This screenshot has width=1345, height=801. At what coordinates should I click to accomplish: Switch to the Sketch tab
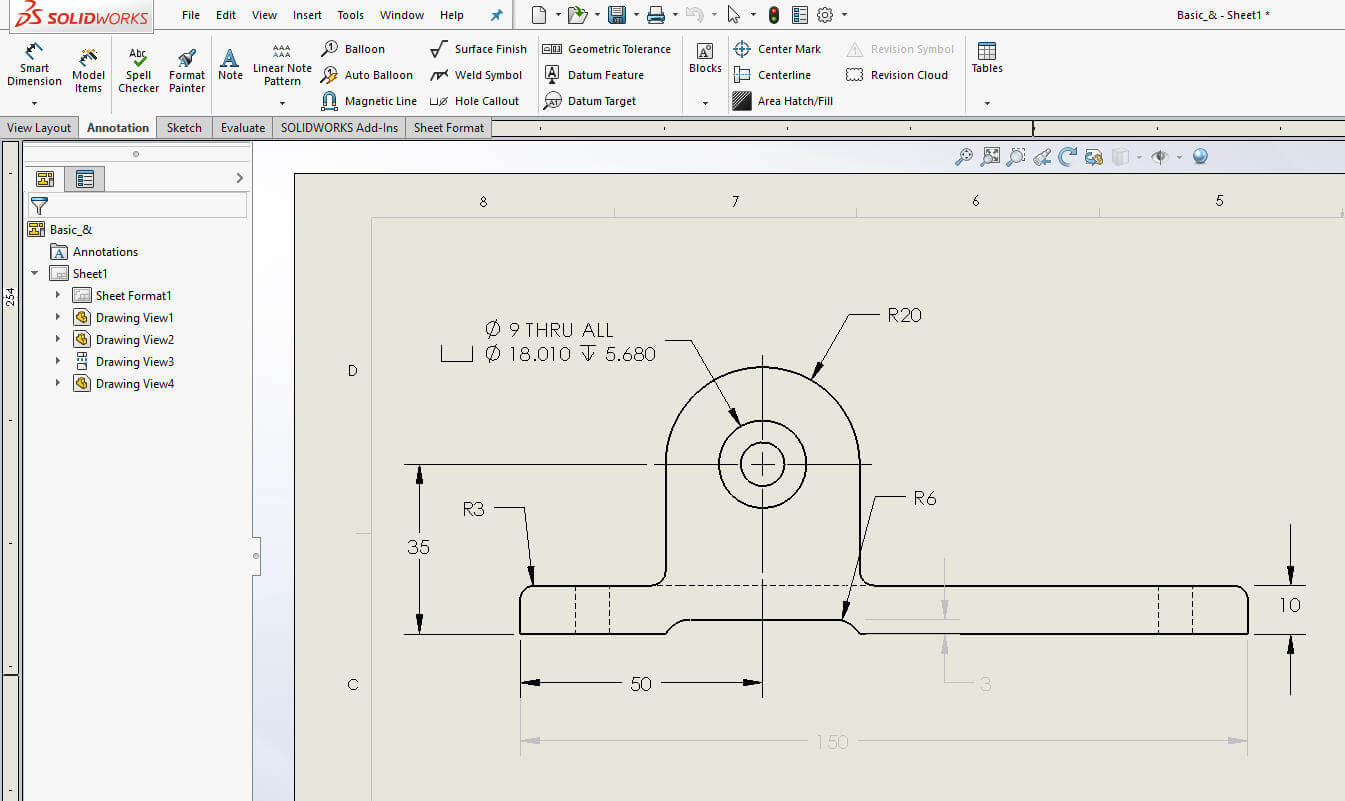[183, 127]
